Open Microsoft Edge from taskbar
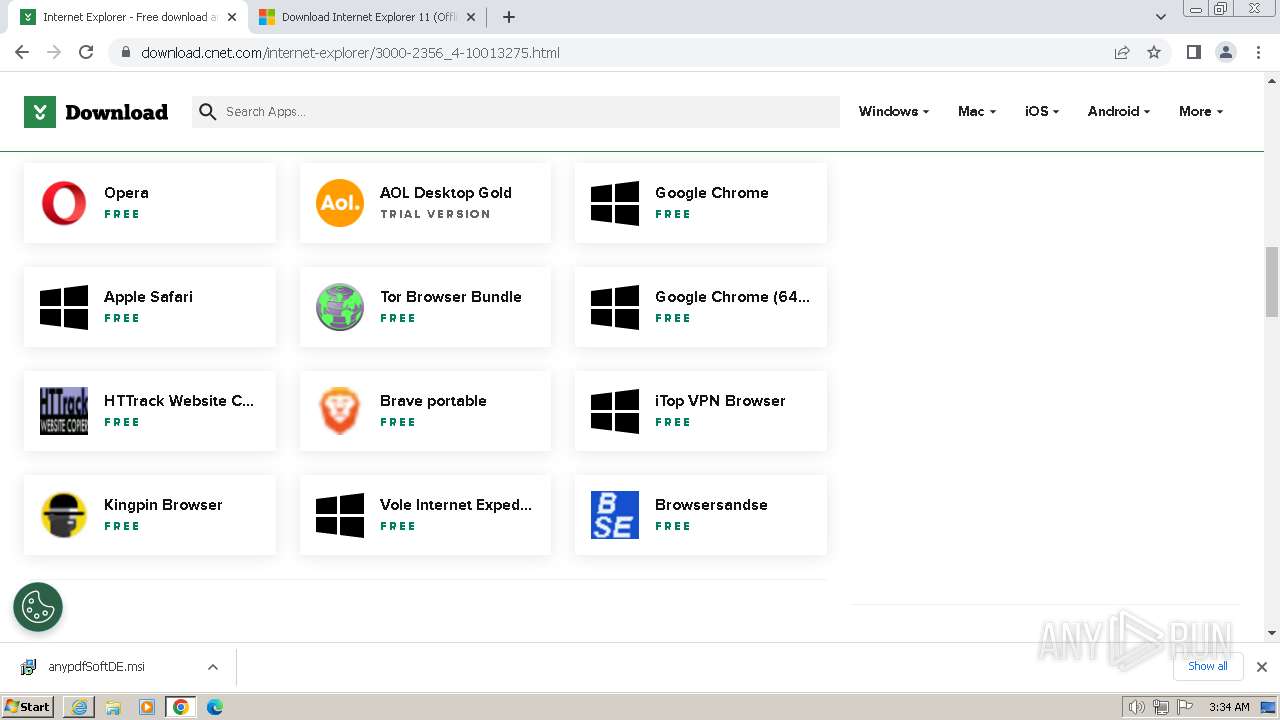The height and width of the screenshot is (720, 1280). pyautogui.click(x=214, y=707)
